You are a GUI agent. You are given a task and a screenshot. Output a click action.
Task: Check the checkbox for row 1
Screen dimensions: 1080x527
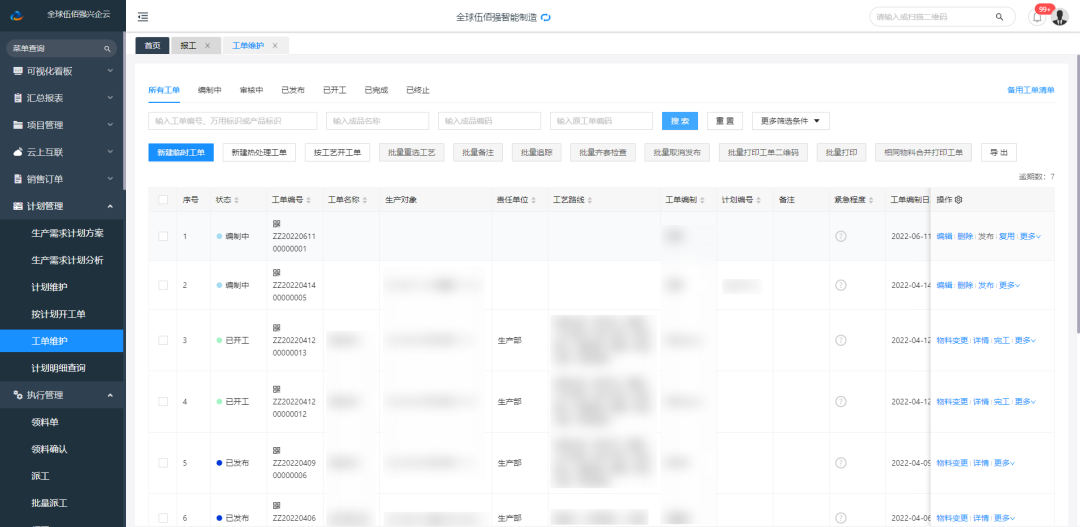click(163, 236)
